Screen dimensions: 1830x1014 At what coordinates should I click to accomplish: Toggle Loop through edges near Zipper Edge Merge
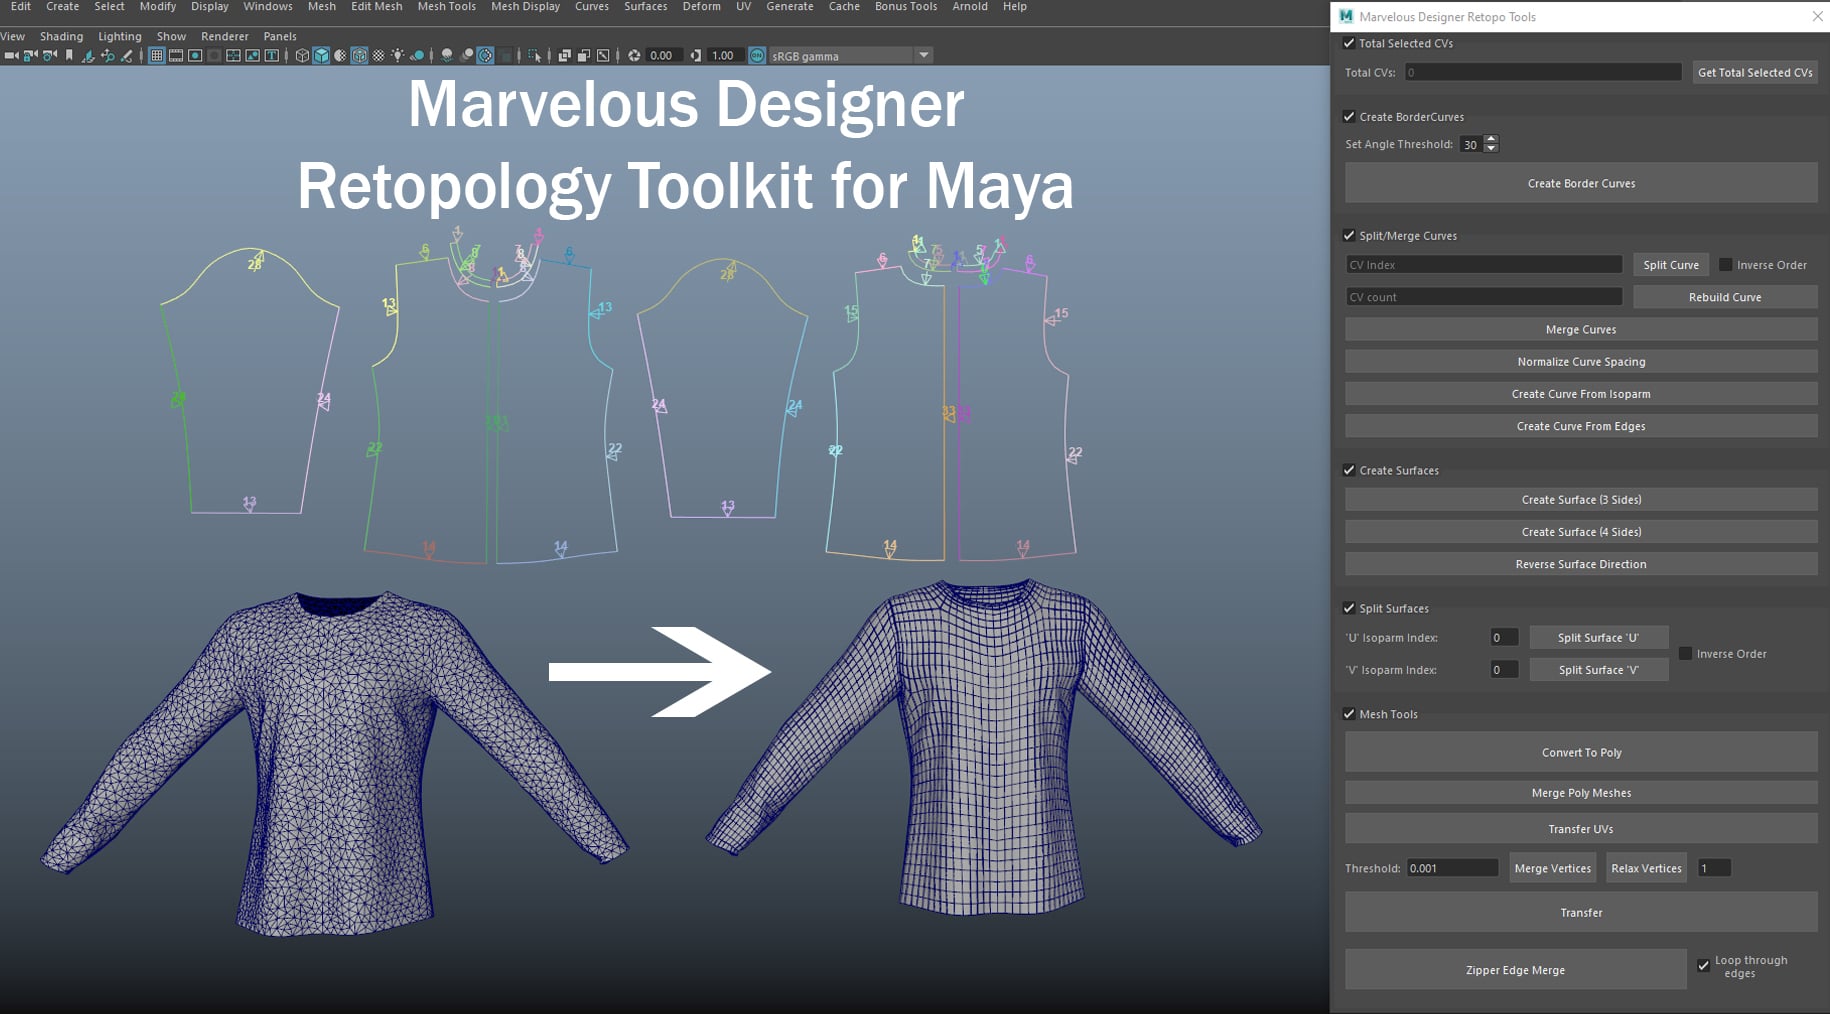pos(1704,965)
